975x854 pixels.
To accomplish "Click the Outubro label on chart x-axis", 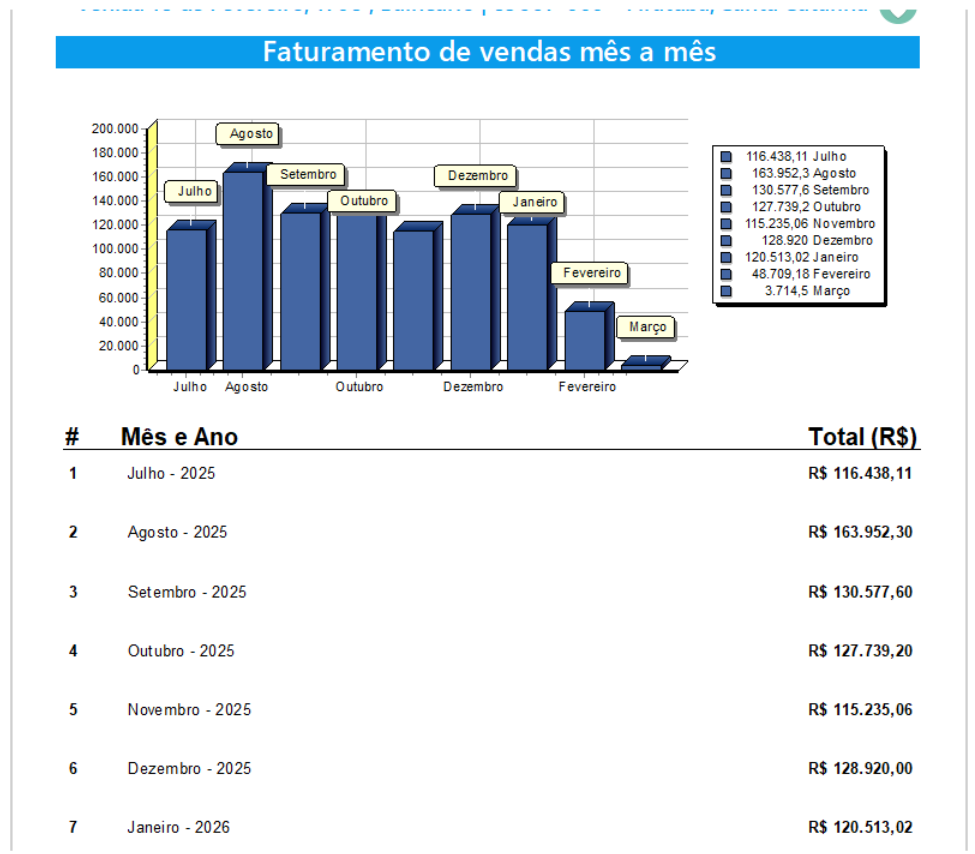I will point(359,387).
